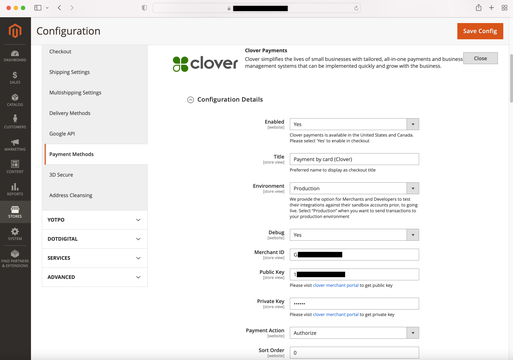Click the Safari address bar
Viewport: 513px width, 360px height.
tap(256, 8)
